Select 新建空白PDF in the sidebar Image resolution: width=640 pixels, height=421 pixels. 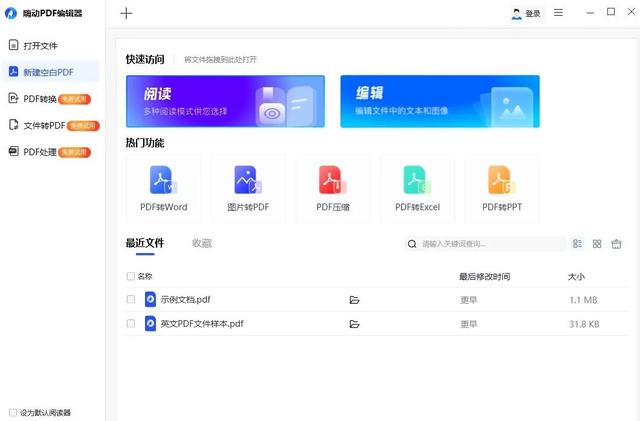pos(50,72)
